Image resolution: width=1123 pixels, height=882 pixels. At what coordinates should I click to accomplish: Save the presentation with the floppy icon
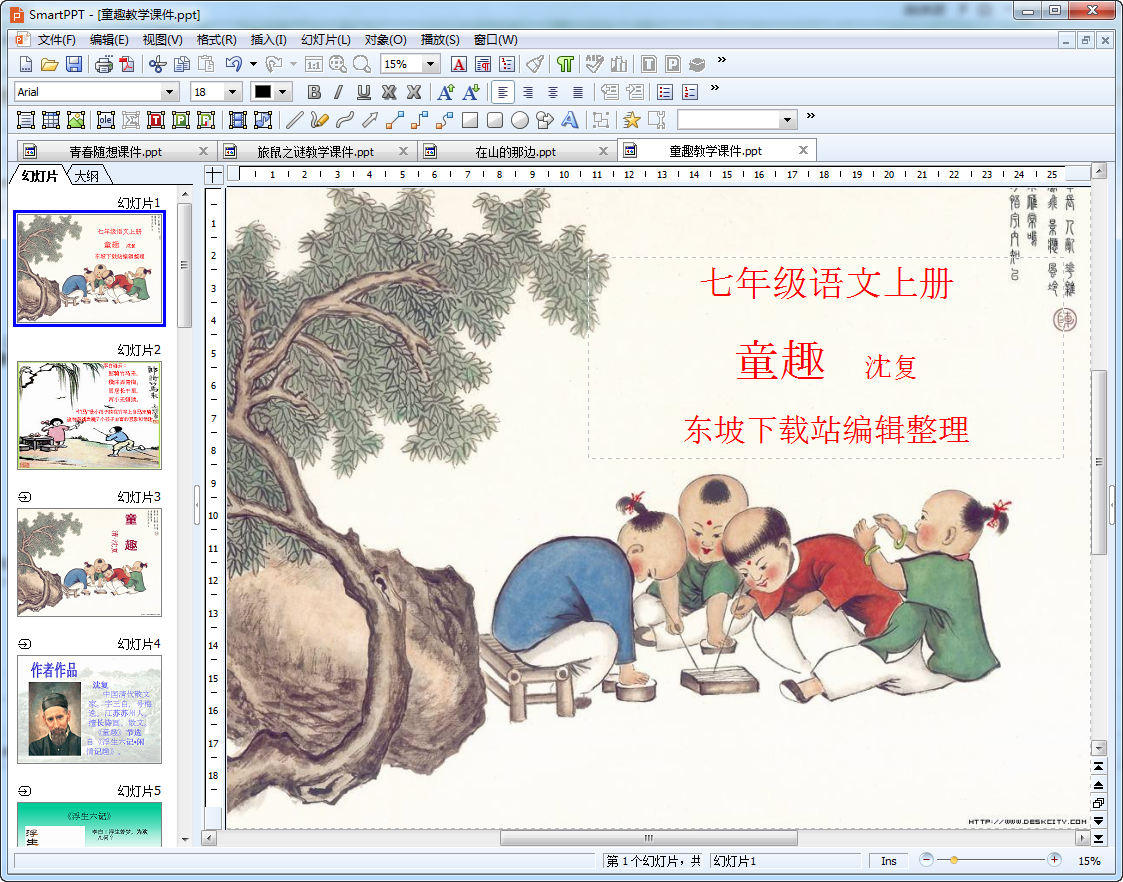point(73,64)
